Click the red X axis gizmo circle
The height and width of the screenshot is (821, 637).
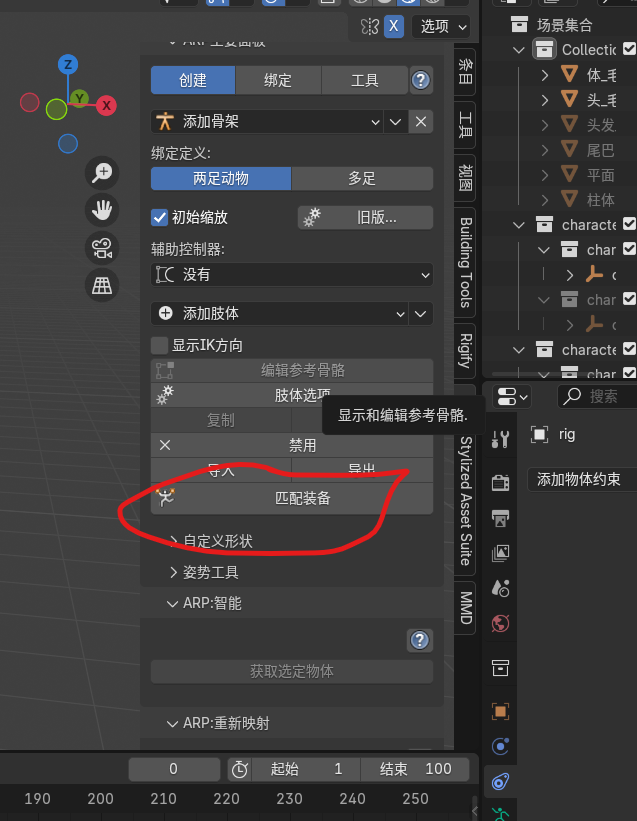pyautogui.click(x=106, y=106)
